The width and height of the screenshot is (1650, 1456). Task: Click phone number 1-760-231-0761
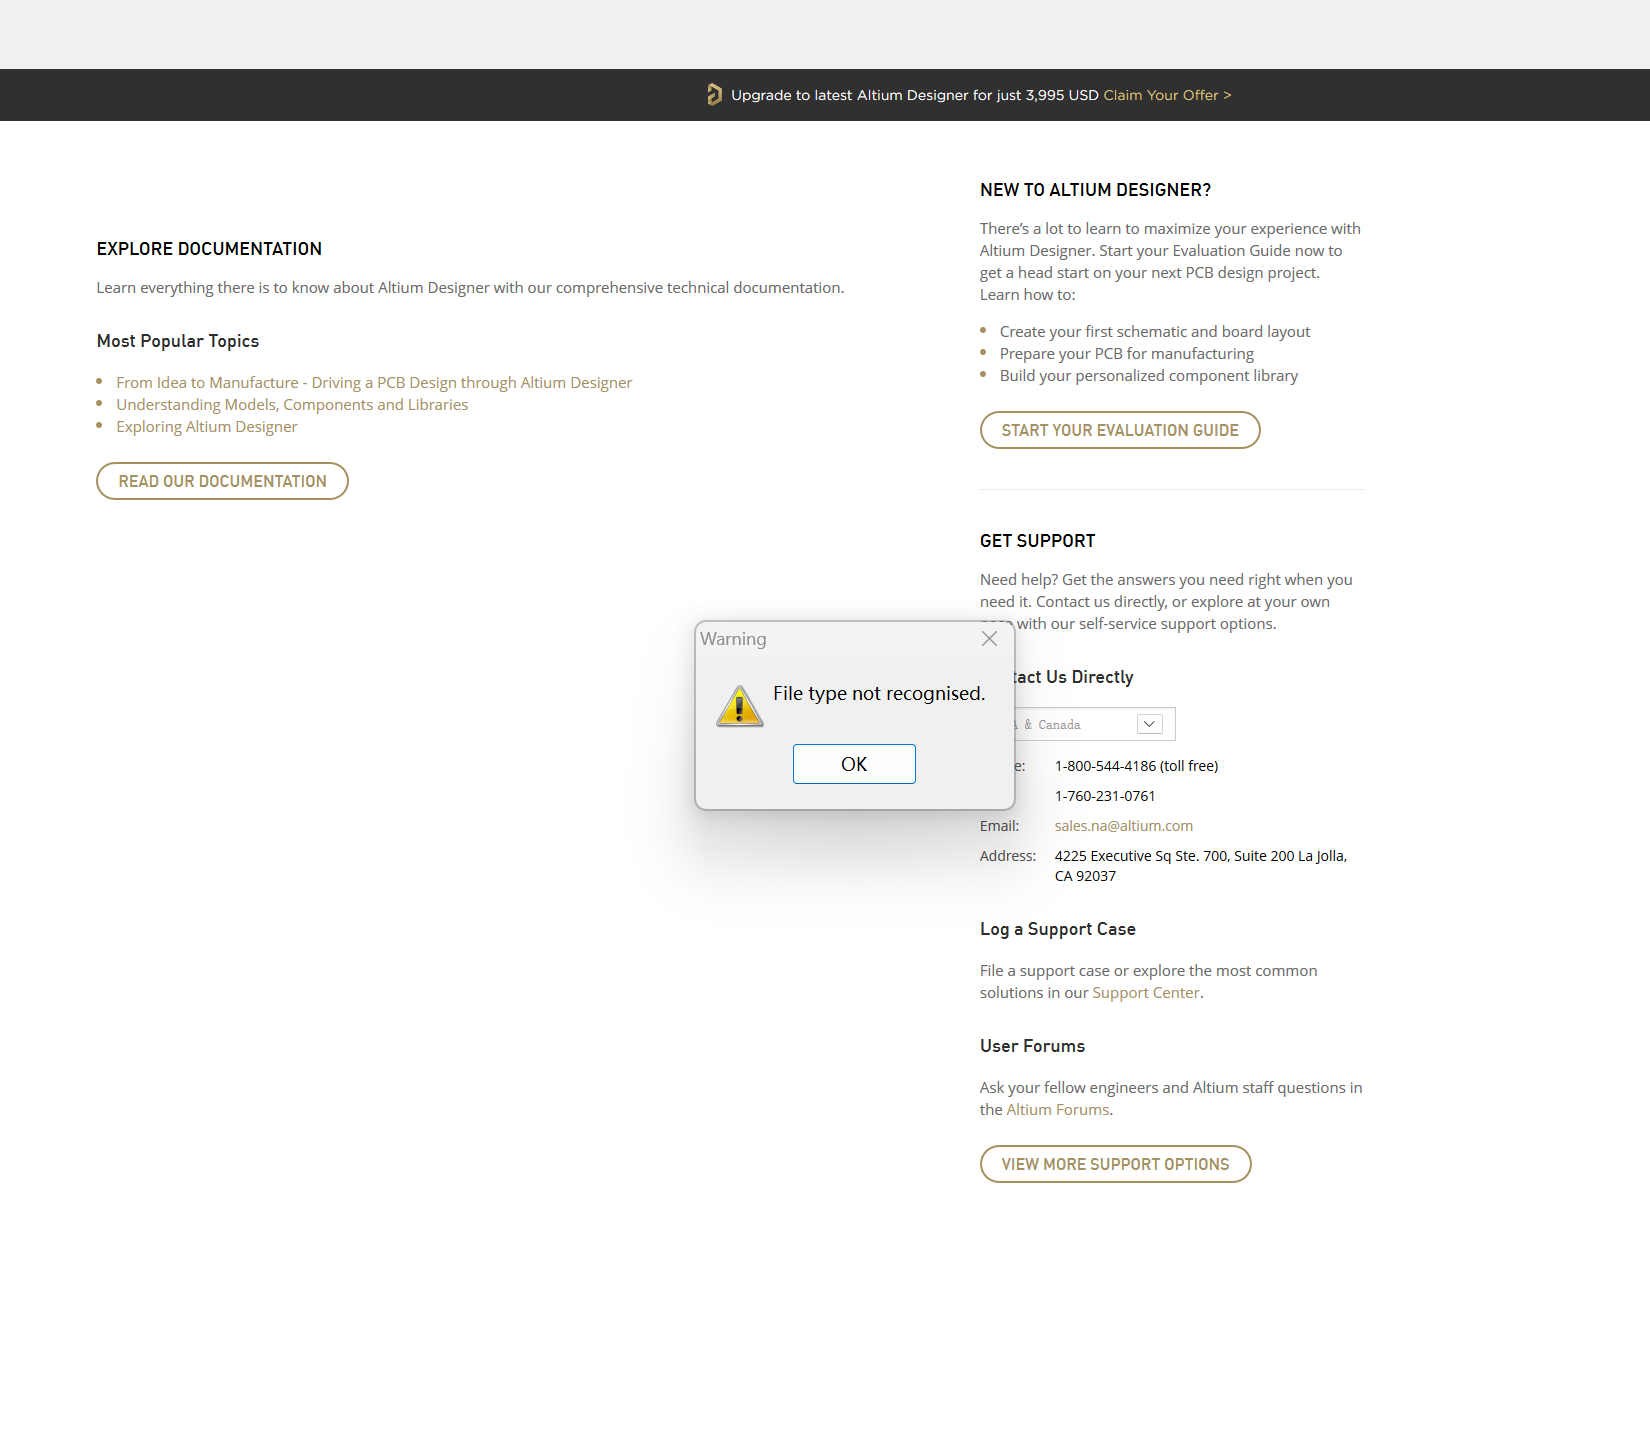pyautogui.click(x=1105, y=796)
